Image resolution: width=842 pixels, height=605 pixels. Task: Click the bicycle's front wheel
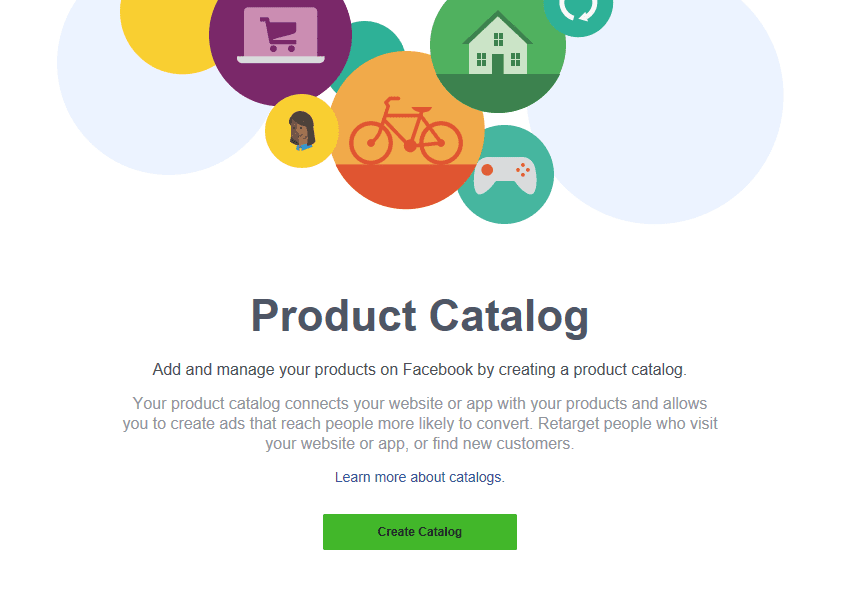click(x=438, y=140)
